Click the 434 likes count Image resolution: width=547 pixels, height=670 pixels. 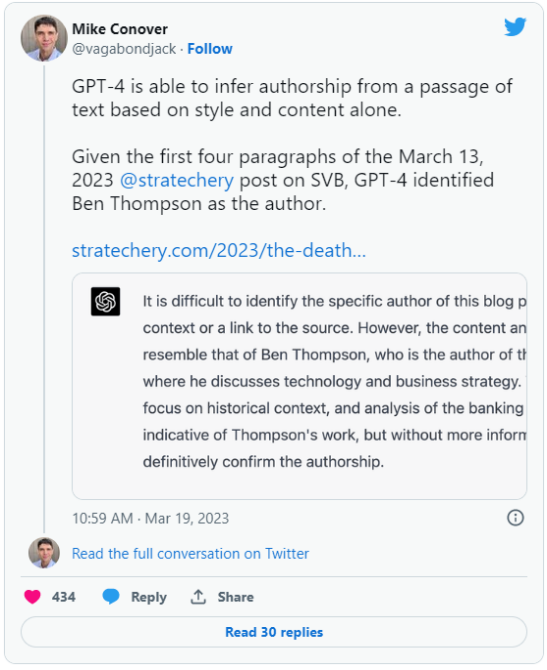(64, 597)
